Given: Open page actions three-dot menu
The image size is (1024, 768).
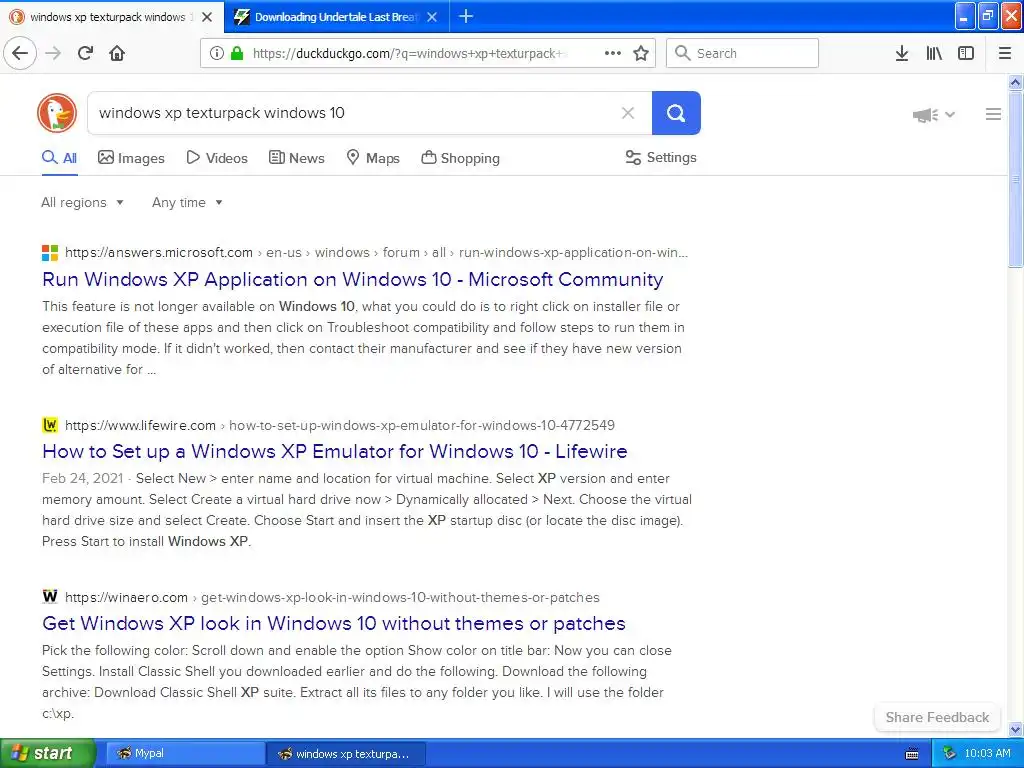Looking at the screenshot, I should 613,53.
